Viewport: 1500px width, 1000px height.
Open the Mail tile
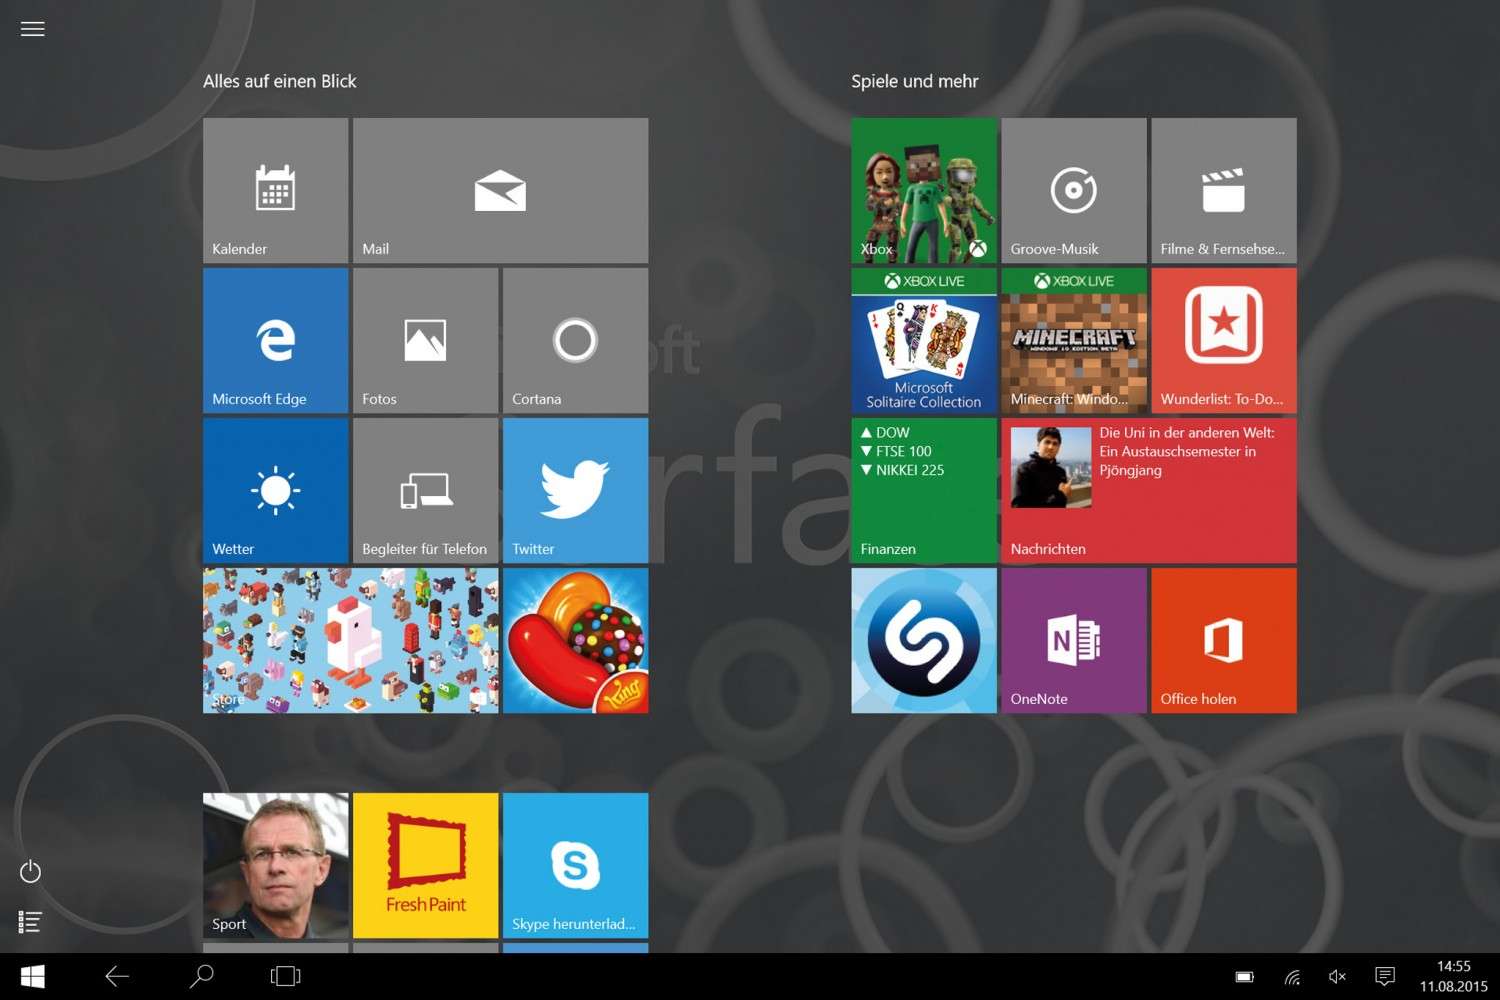500,190
